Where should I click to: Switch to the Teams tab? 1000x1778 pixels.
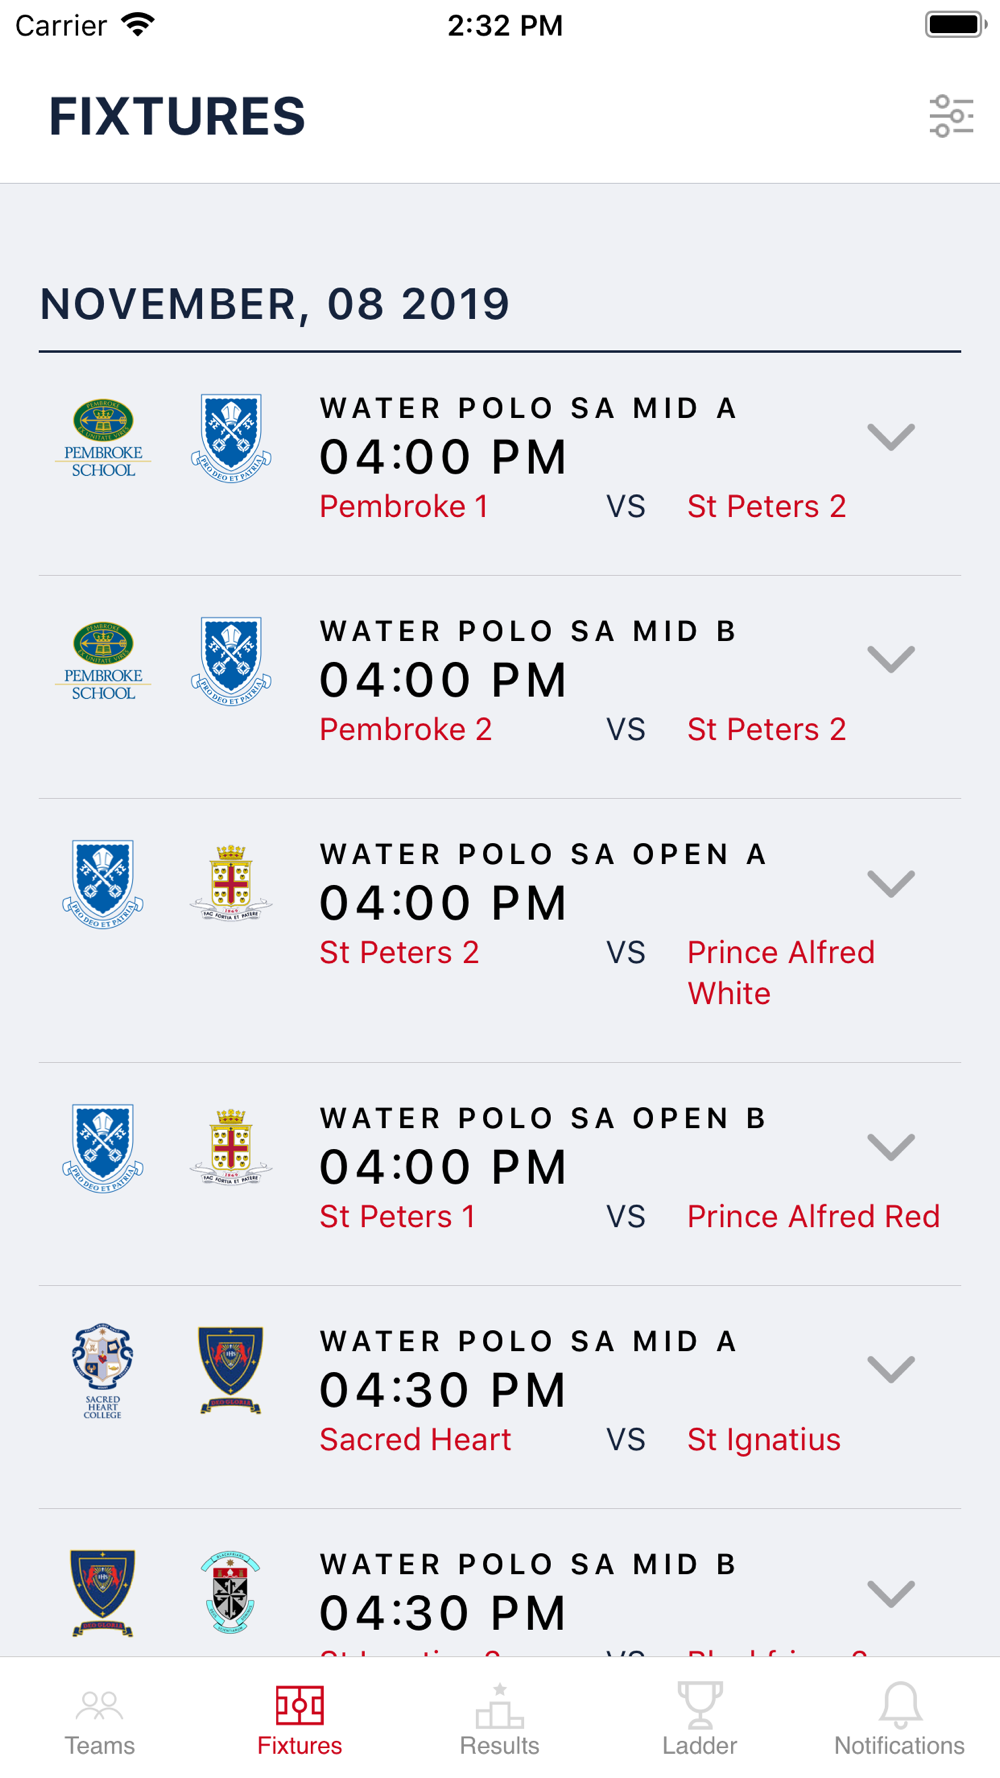tap(100, 1720)
